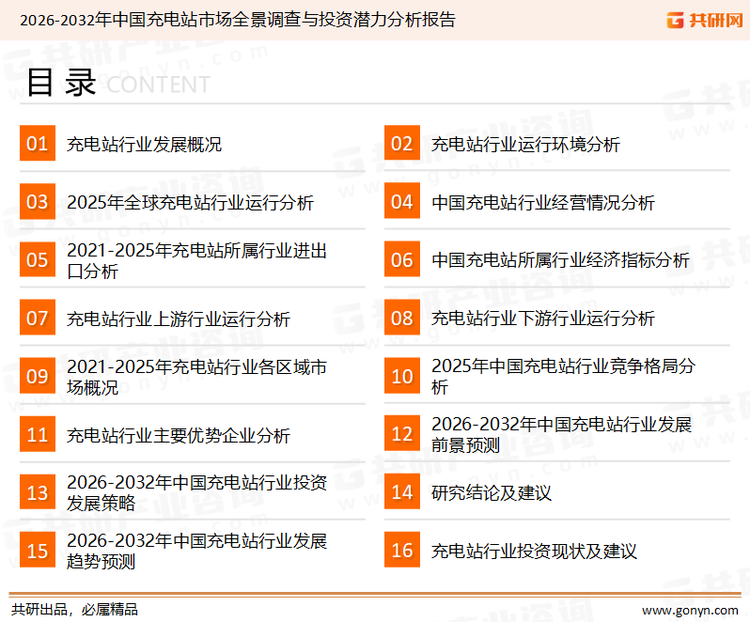This screenshot has width=750, height=622.
Task: Select chapter 中国充电站所属行业经济指标分析
Action: click(560, 260)
